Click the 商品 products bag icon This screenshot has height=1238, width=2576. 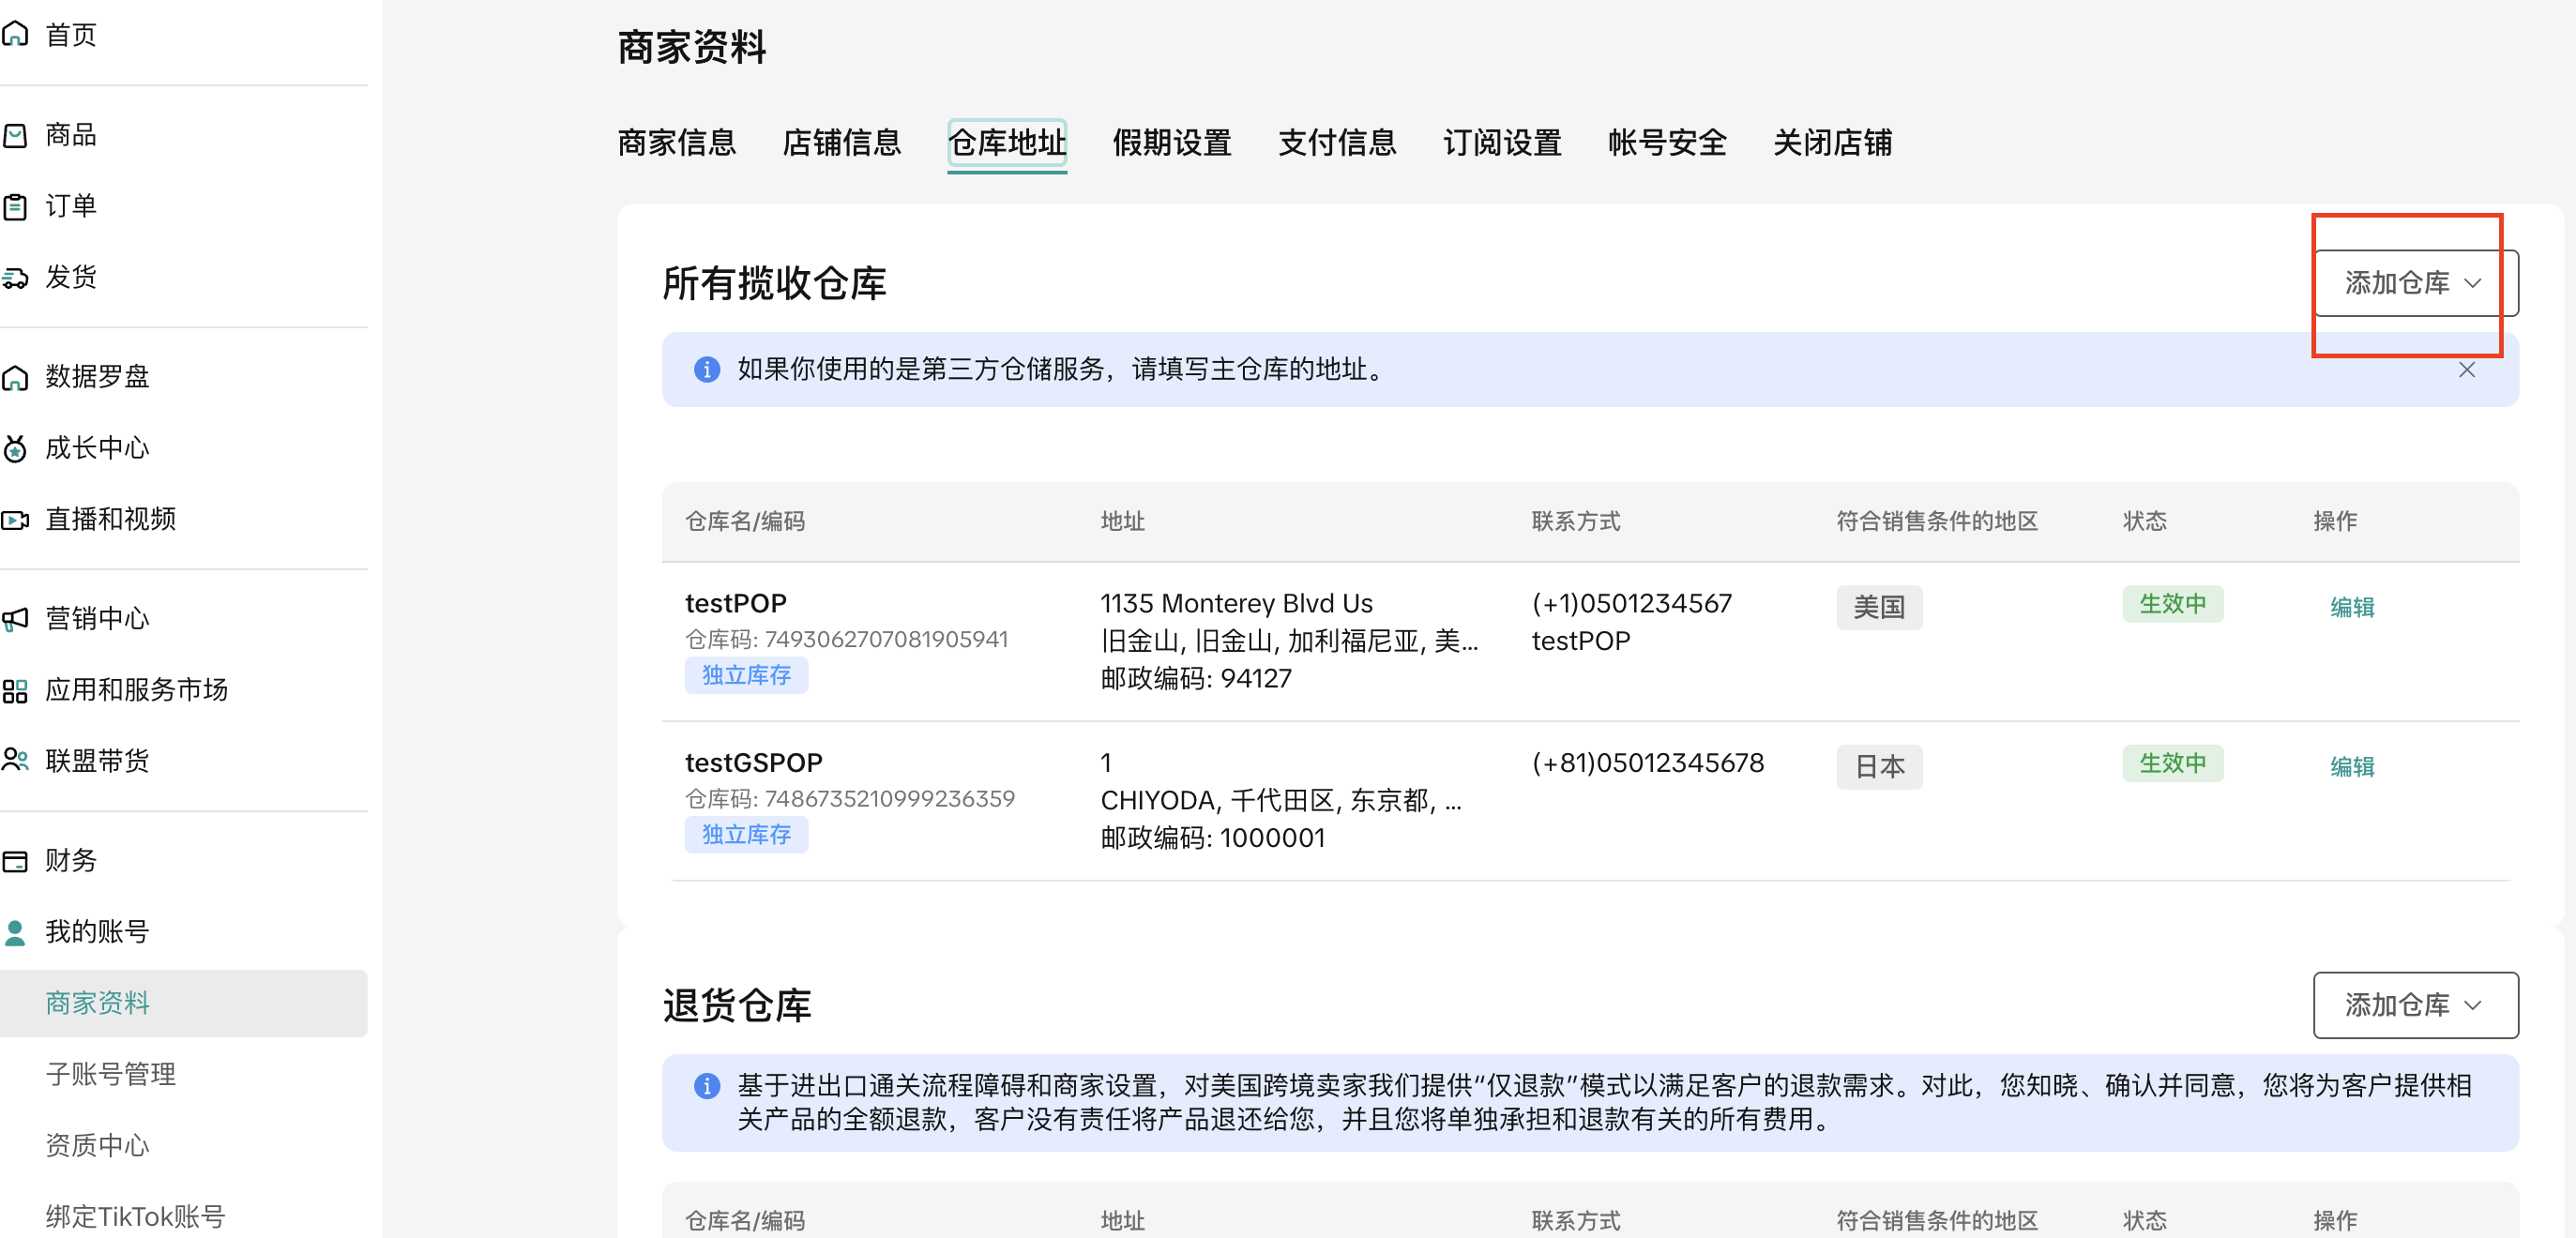[x=15, y=135]
